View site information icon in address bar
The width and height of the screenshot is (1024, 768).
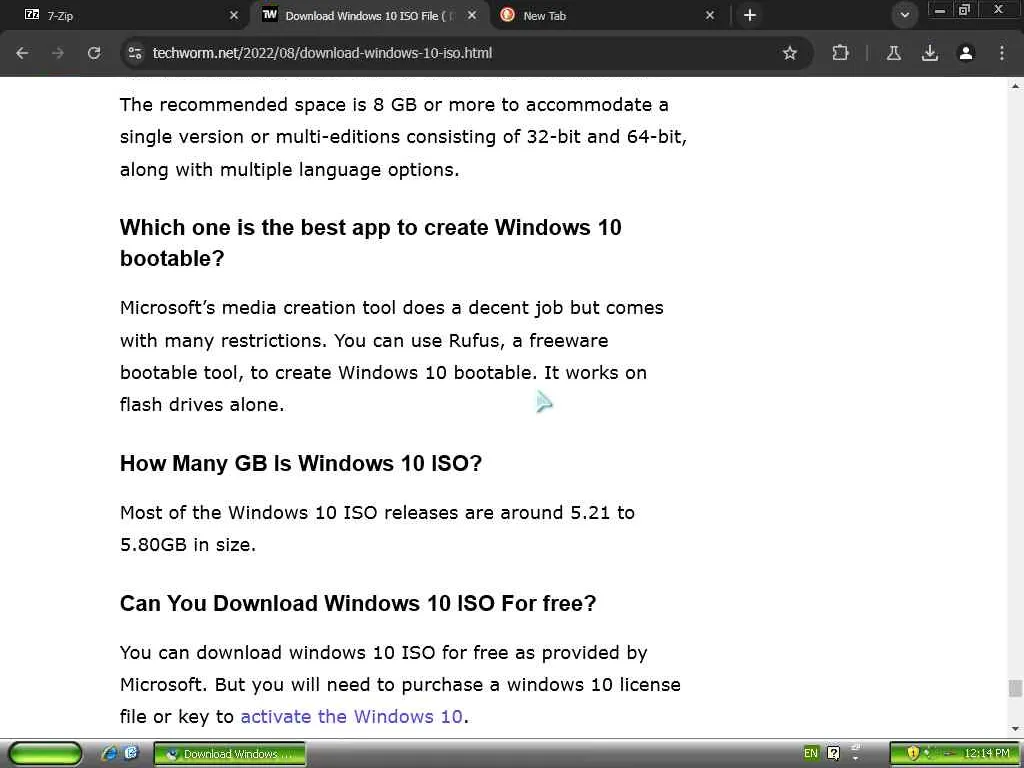click(x=135, y=53)
